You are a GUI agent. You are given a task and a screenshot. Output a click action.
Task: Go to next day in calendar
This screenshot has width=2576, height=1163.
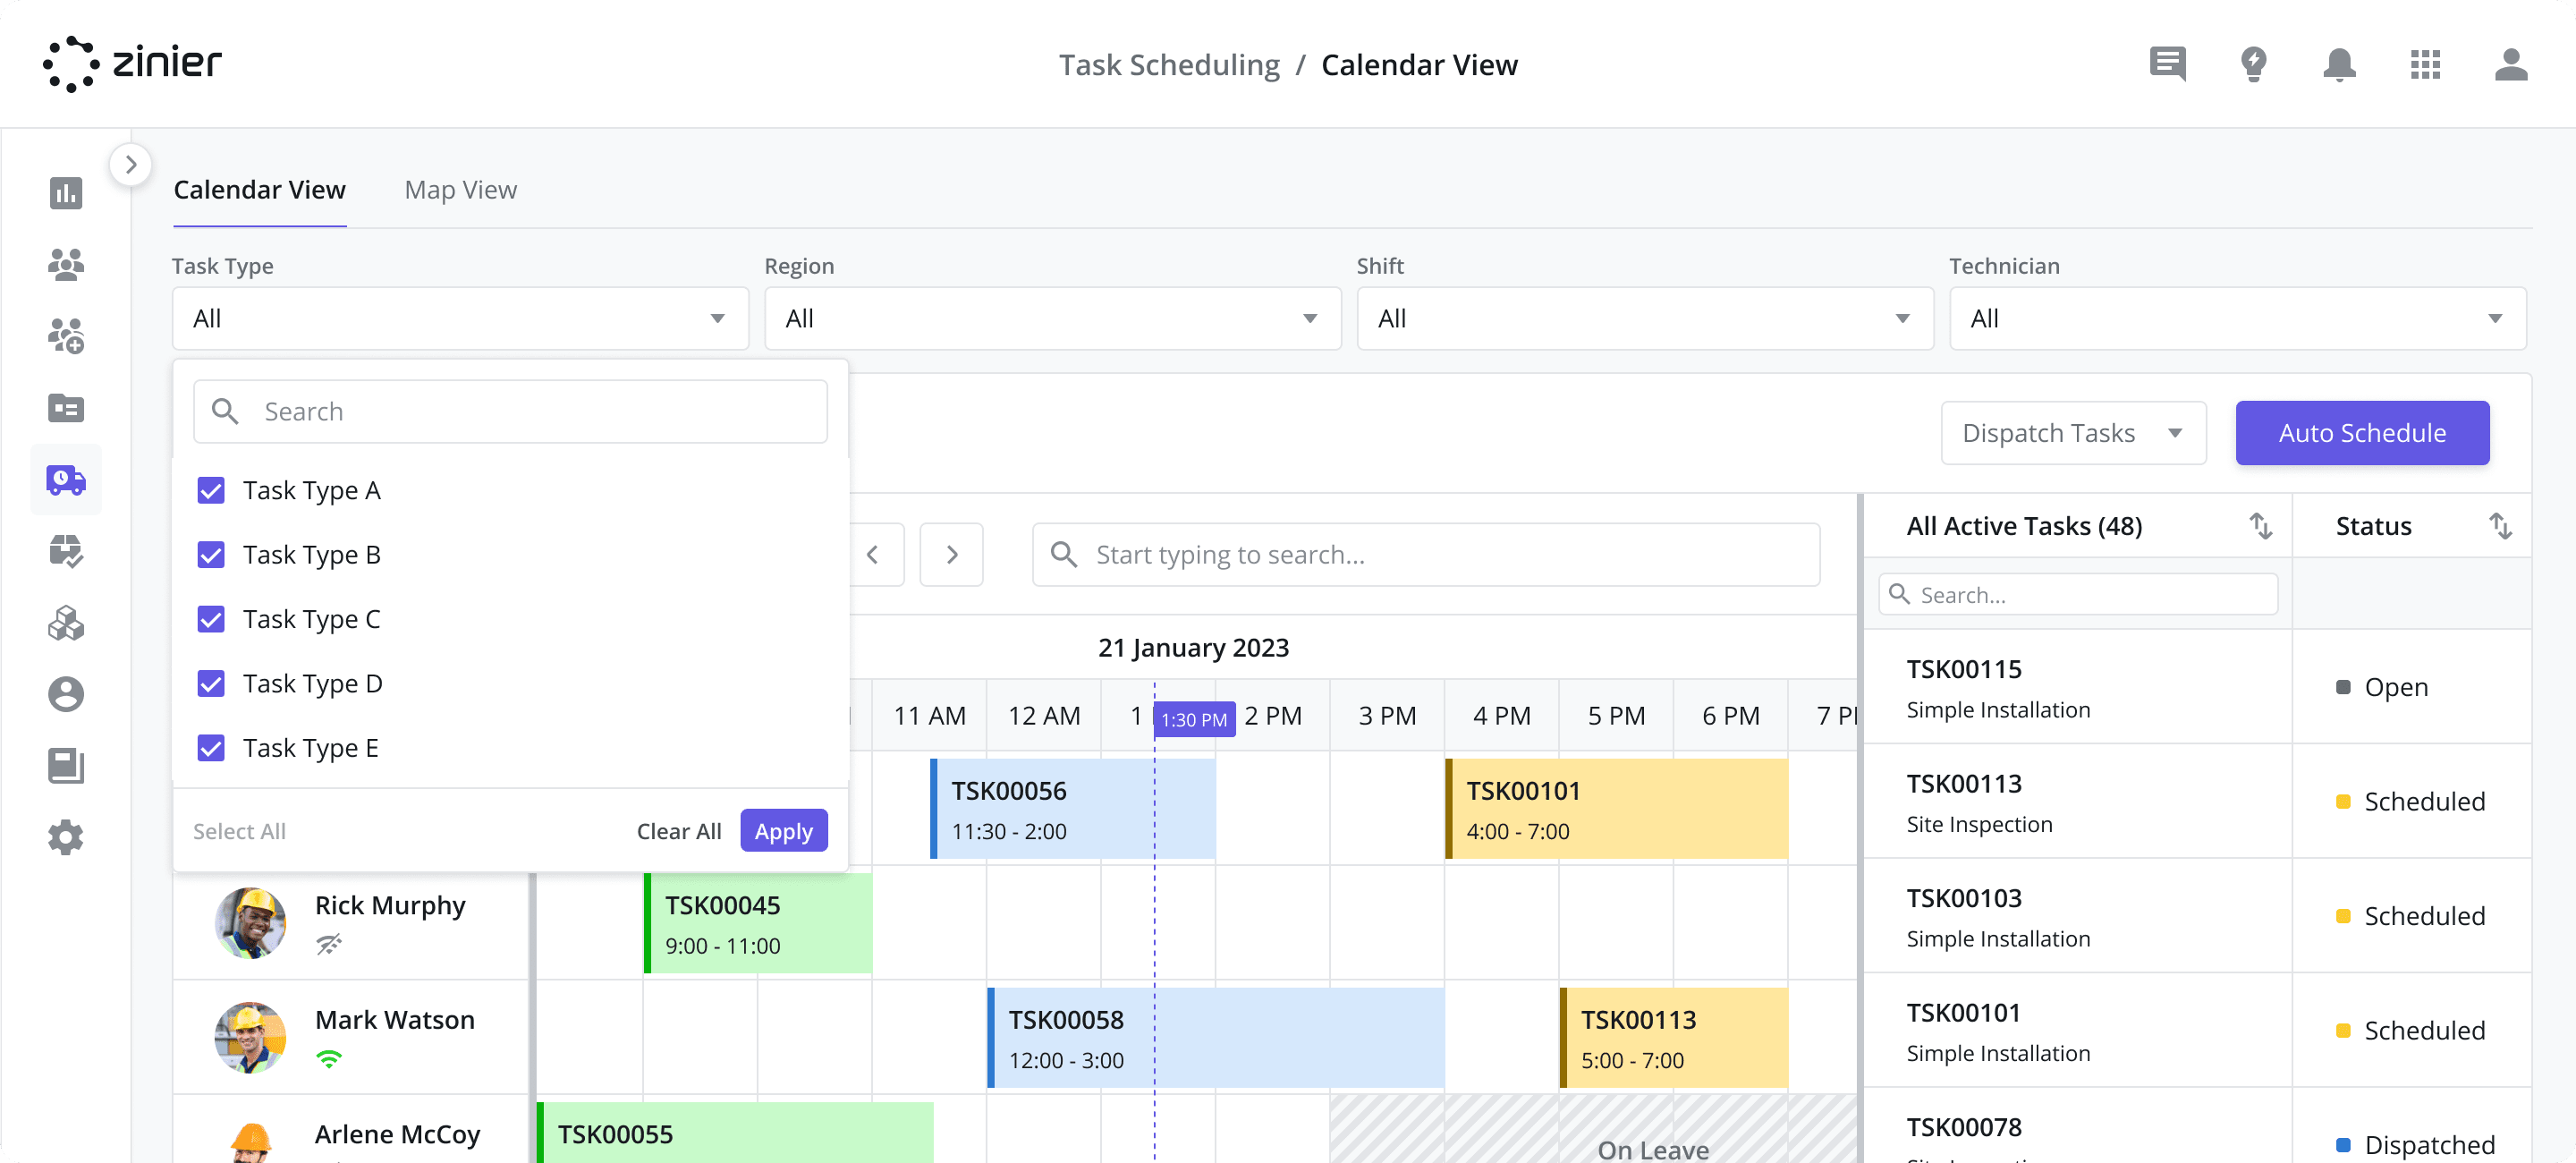point(951,554)
